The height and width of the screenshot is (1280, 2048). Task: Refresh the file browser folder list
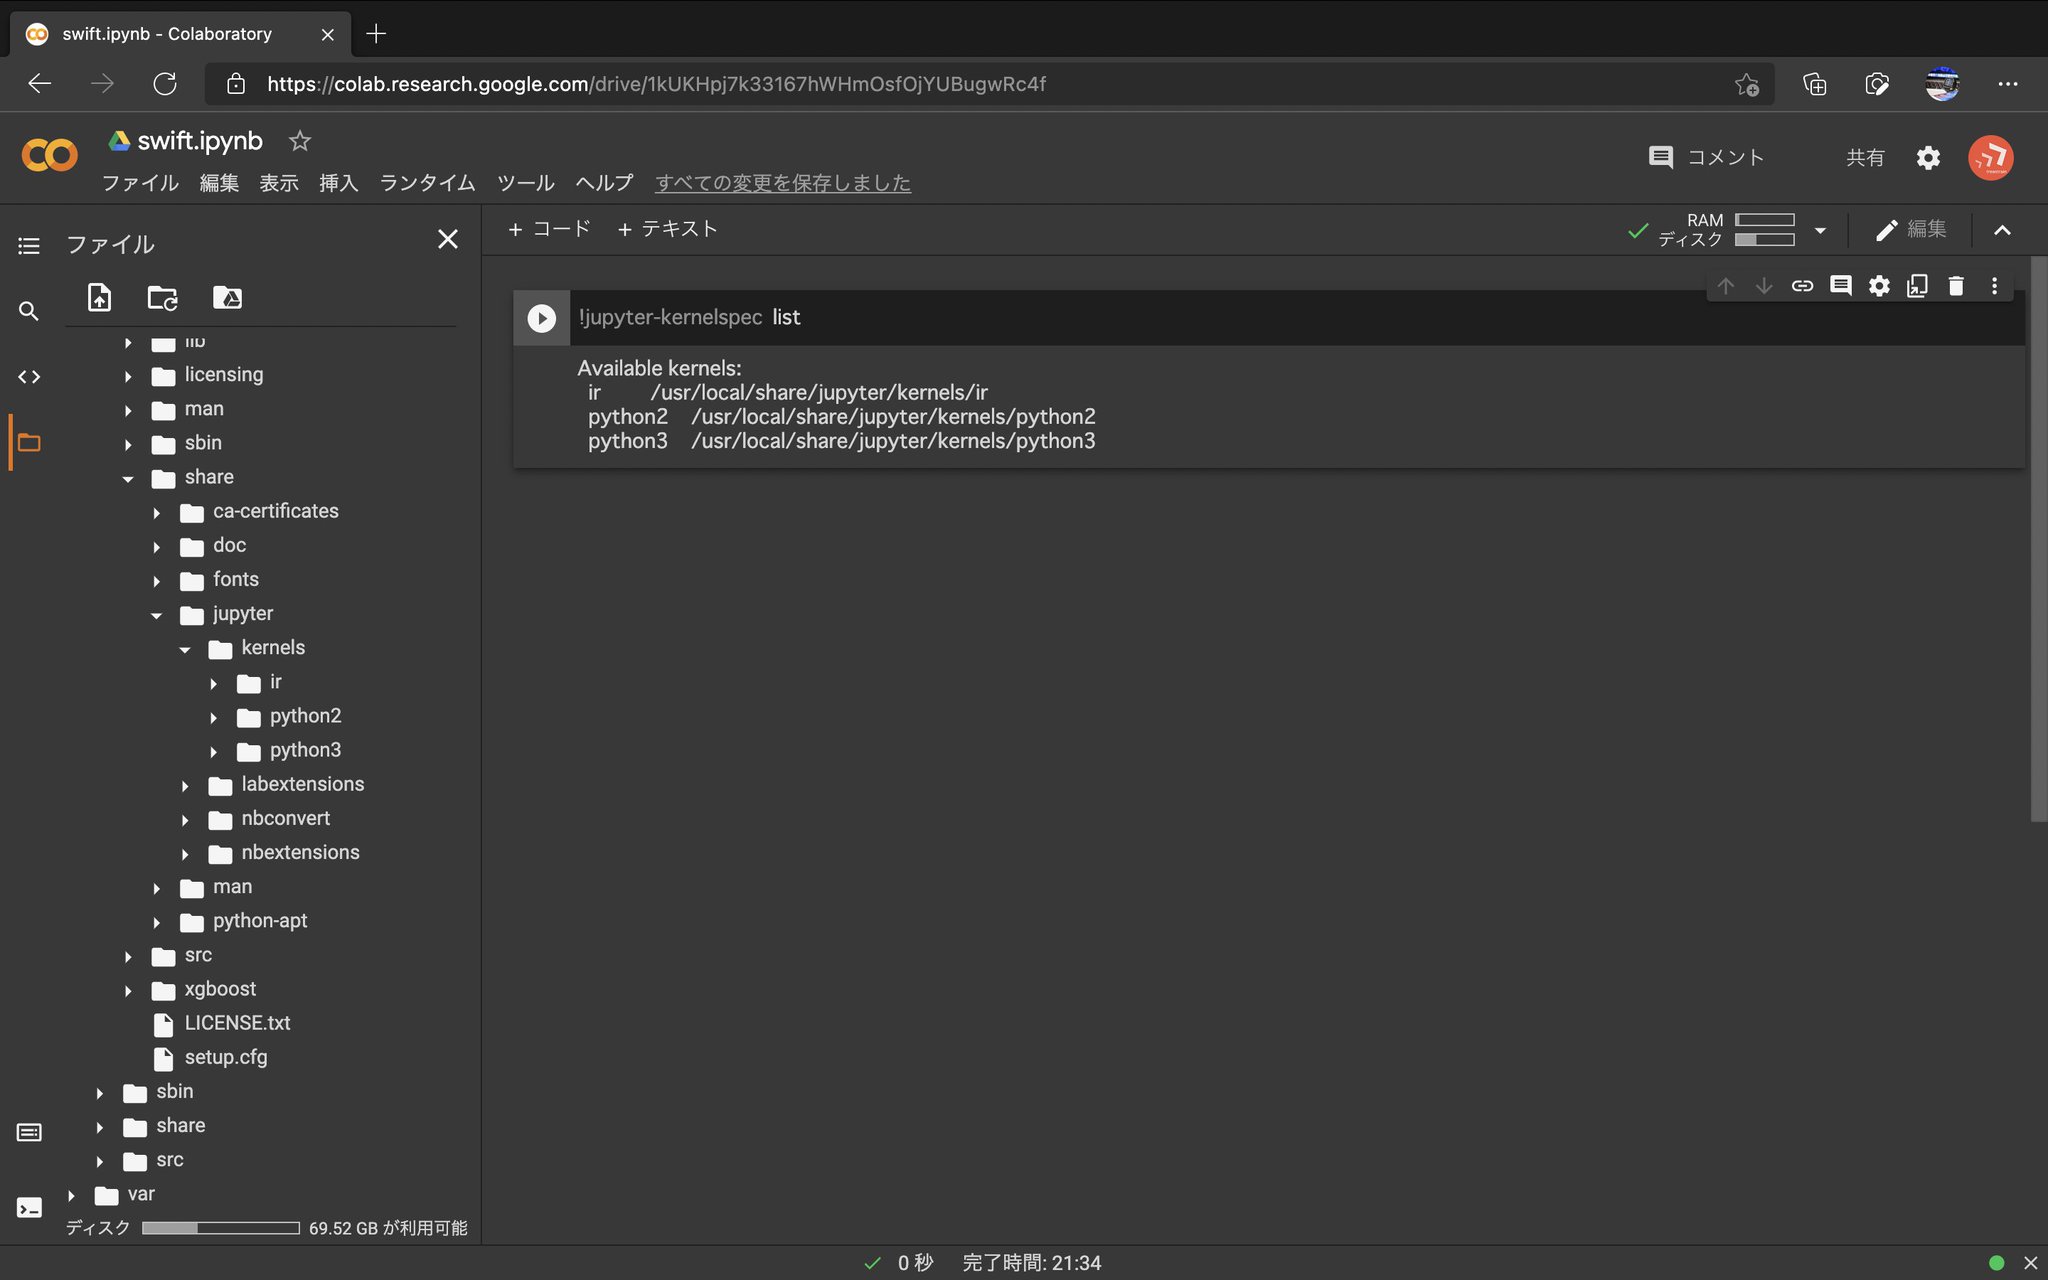tap(162, 297)
